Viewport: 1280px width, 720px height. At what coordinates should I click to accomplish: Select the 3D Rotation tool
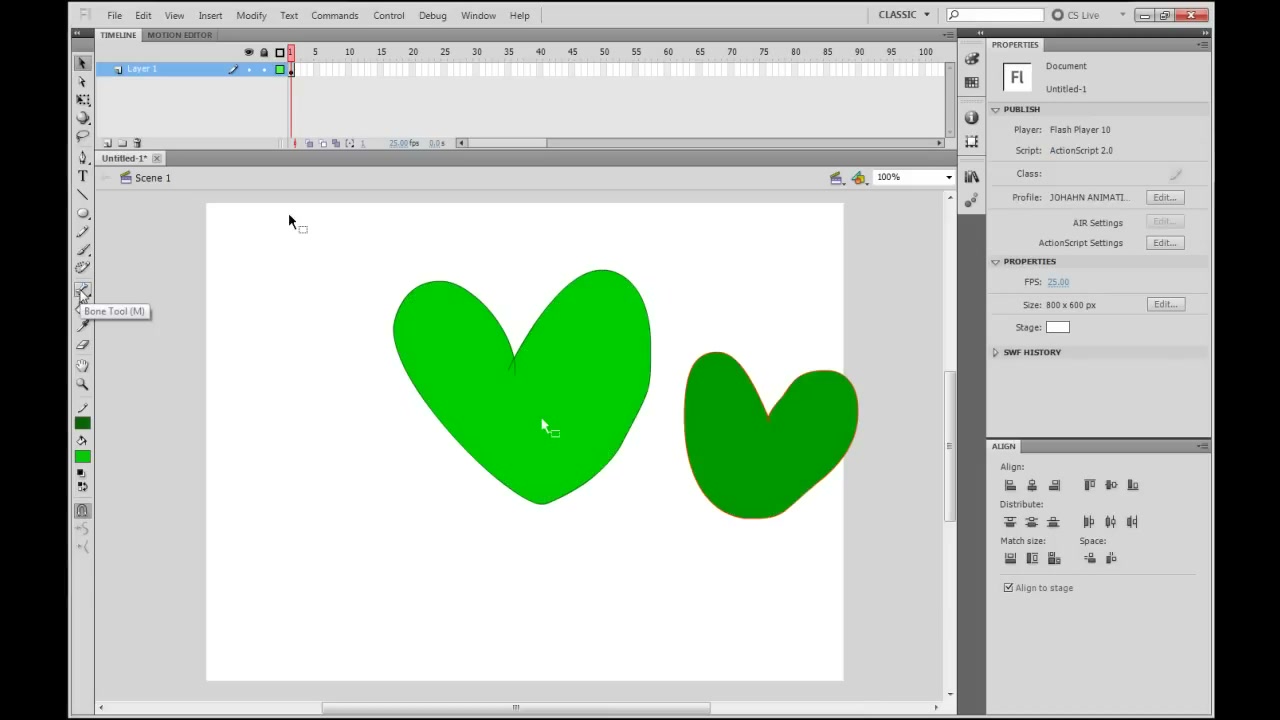[x=83, y=117]
